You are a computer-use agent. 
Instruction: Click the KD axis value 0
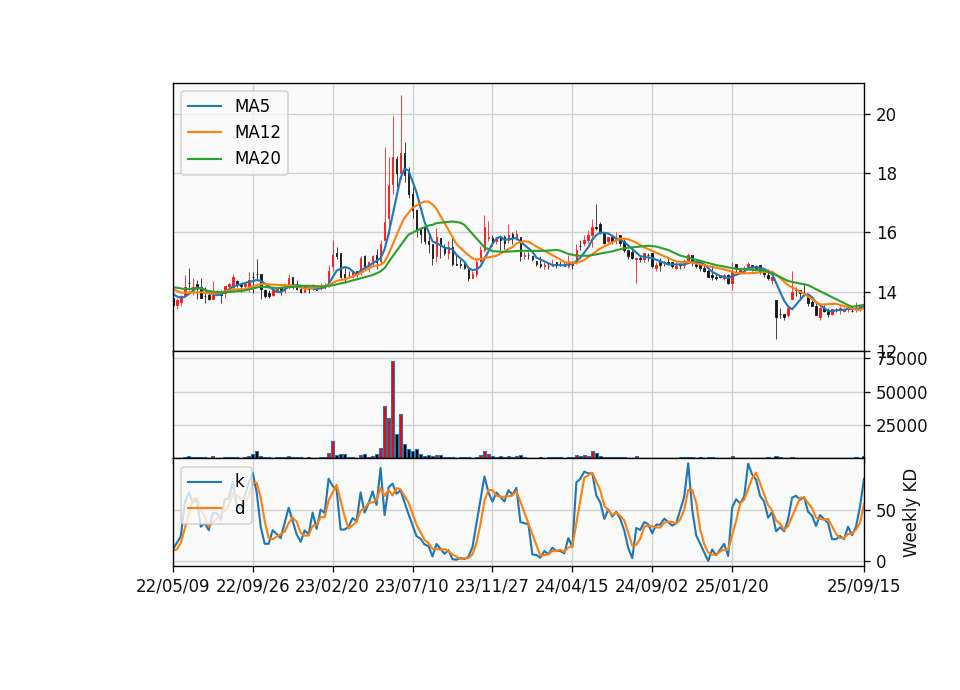click(x=881, y=561)
